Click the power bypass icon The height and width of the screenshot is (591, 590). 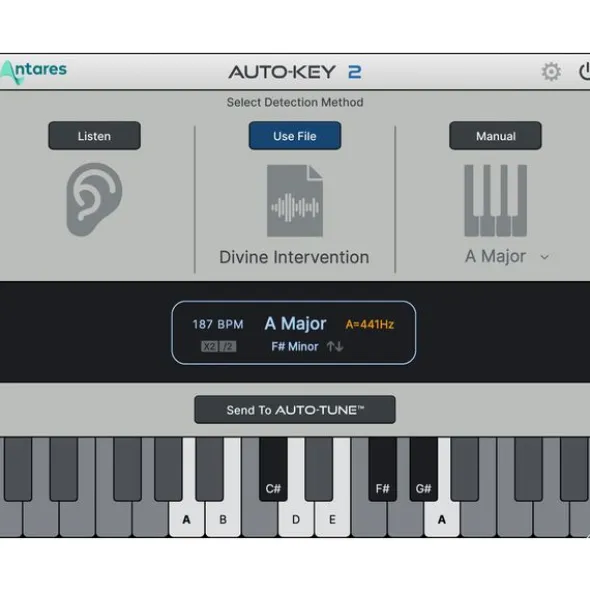(x=584, y=72)
